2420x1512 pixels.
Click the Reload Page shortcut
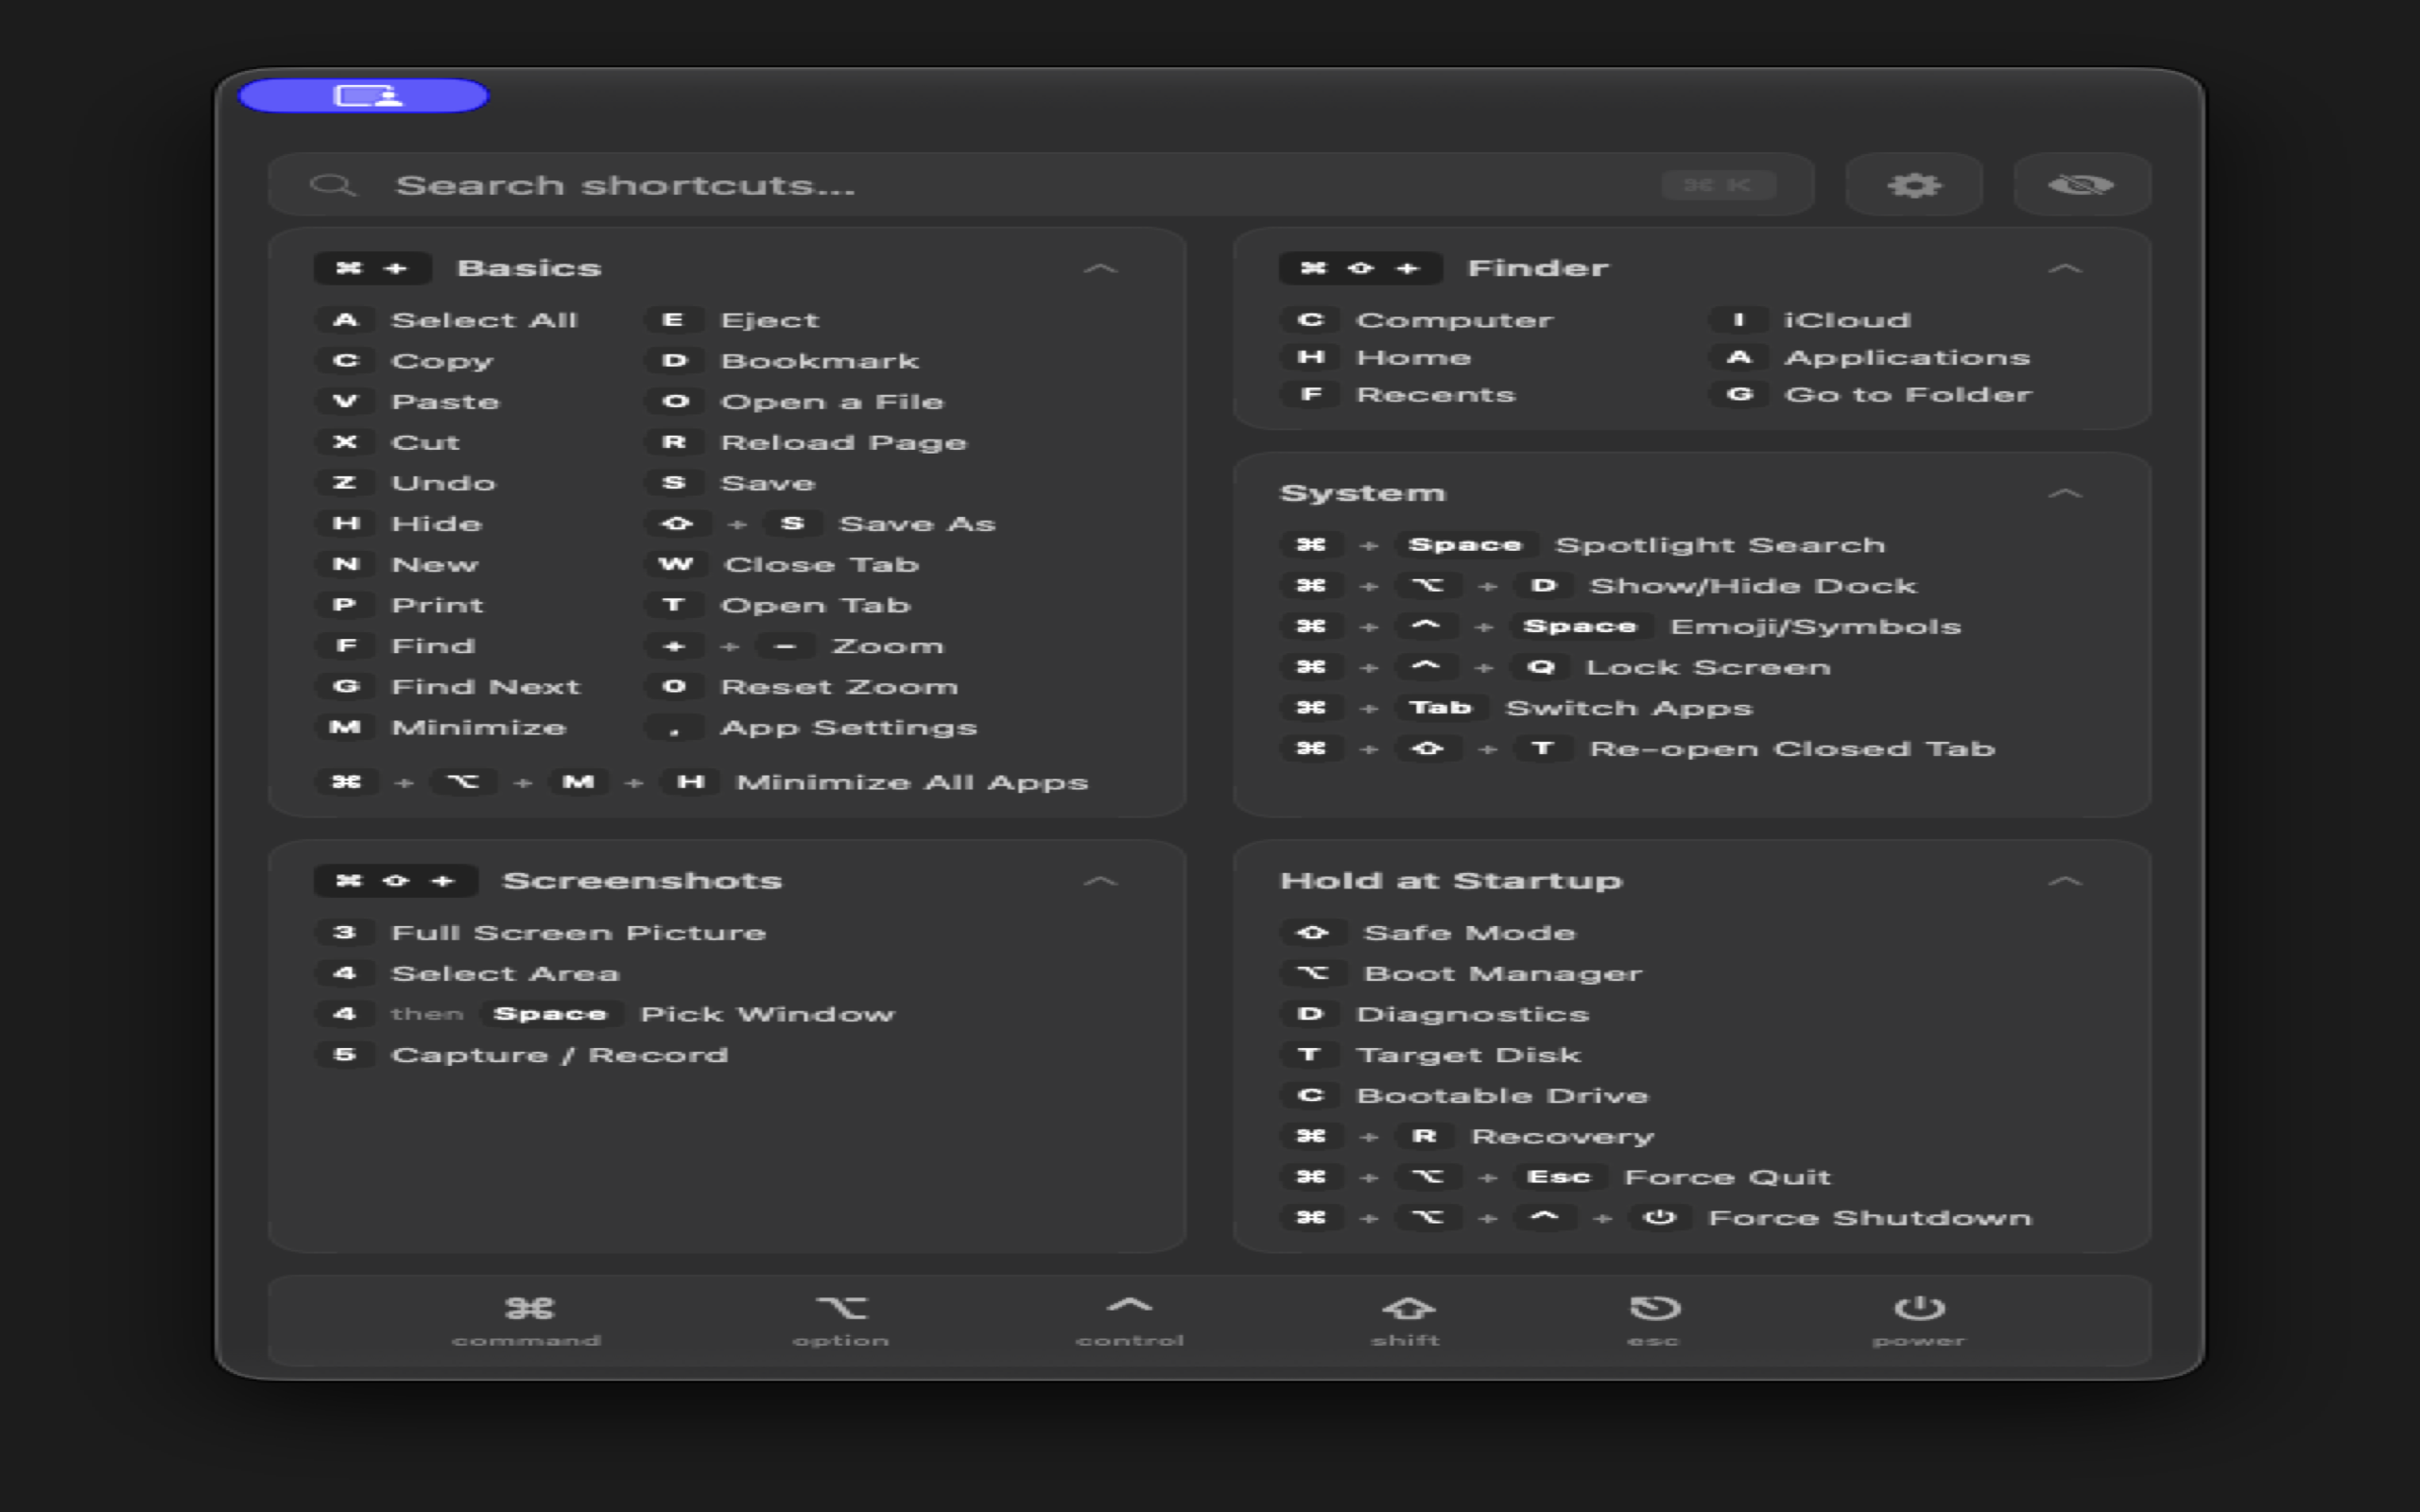(807, 443)
